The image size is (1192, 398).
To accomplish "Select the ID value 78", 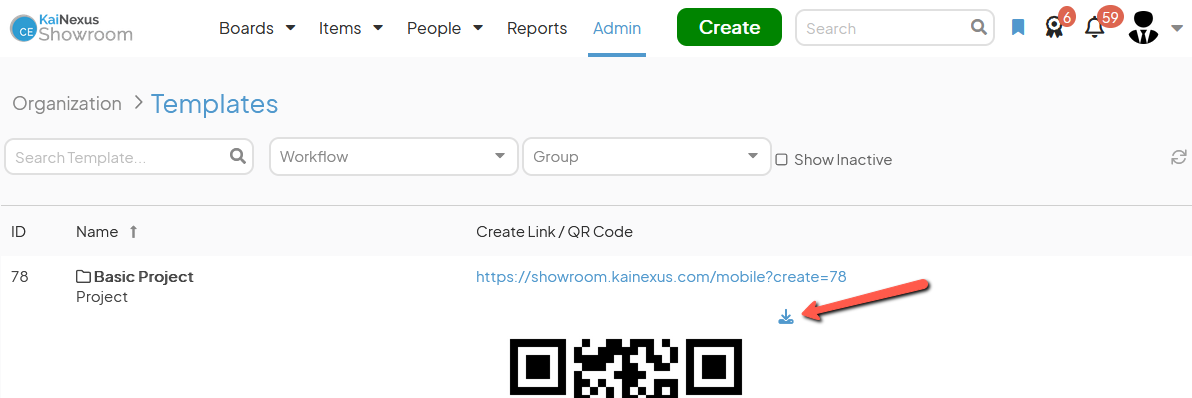I will coord(20,277).
